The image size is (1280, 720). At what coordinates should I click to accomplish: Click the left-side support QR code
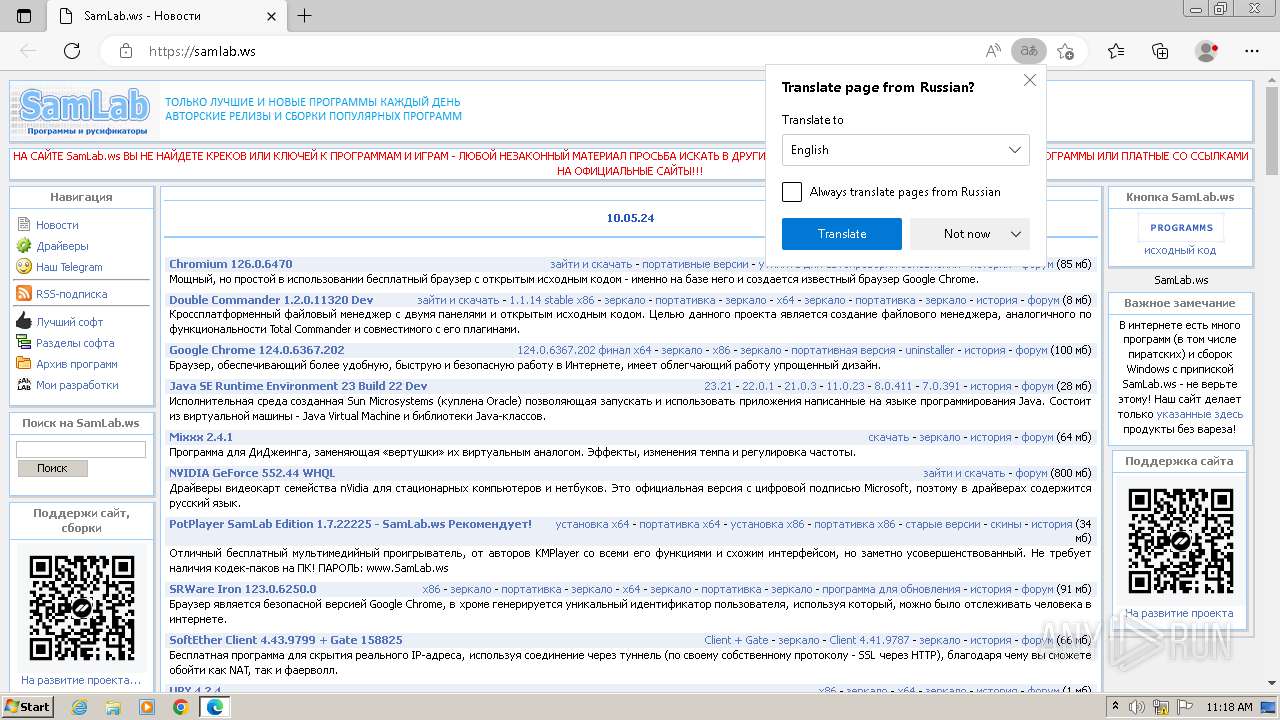pyautogui.click(x=82, y=609)
